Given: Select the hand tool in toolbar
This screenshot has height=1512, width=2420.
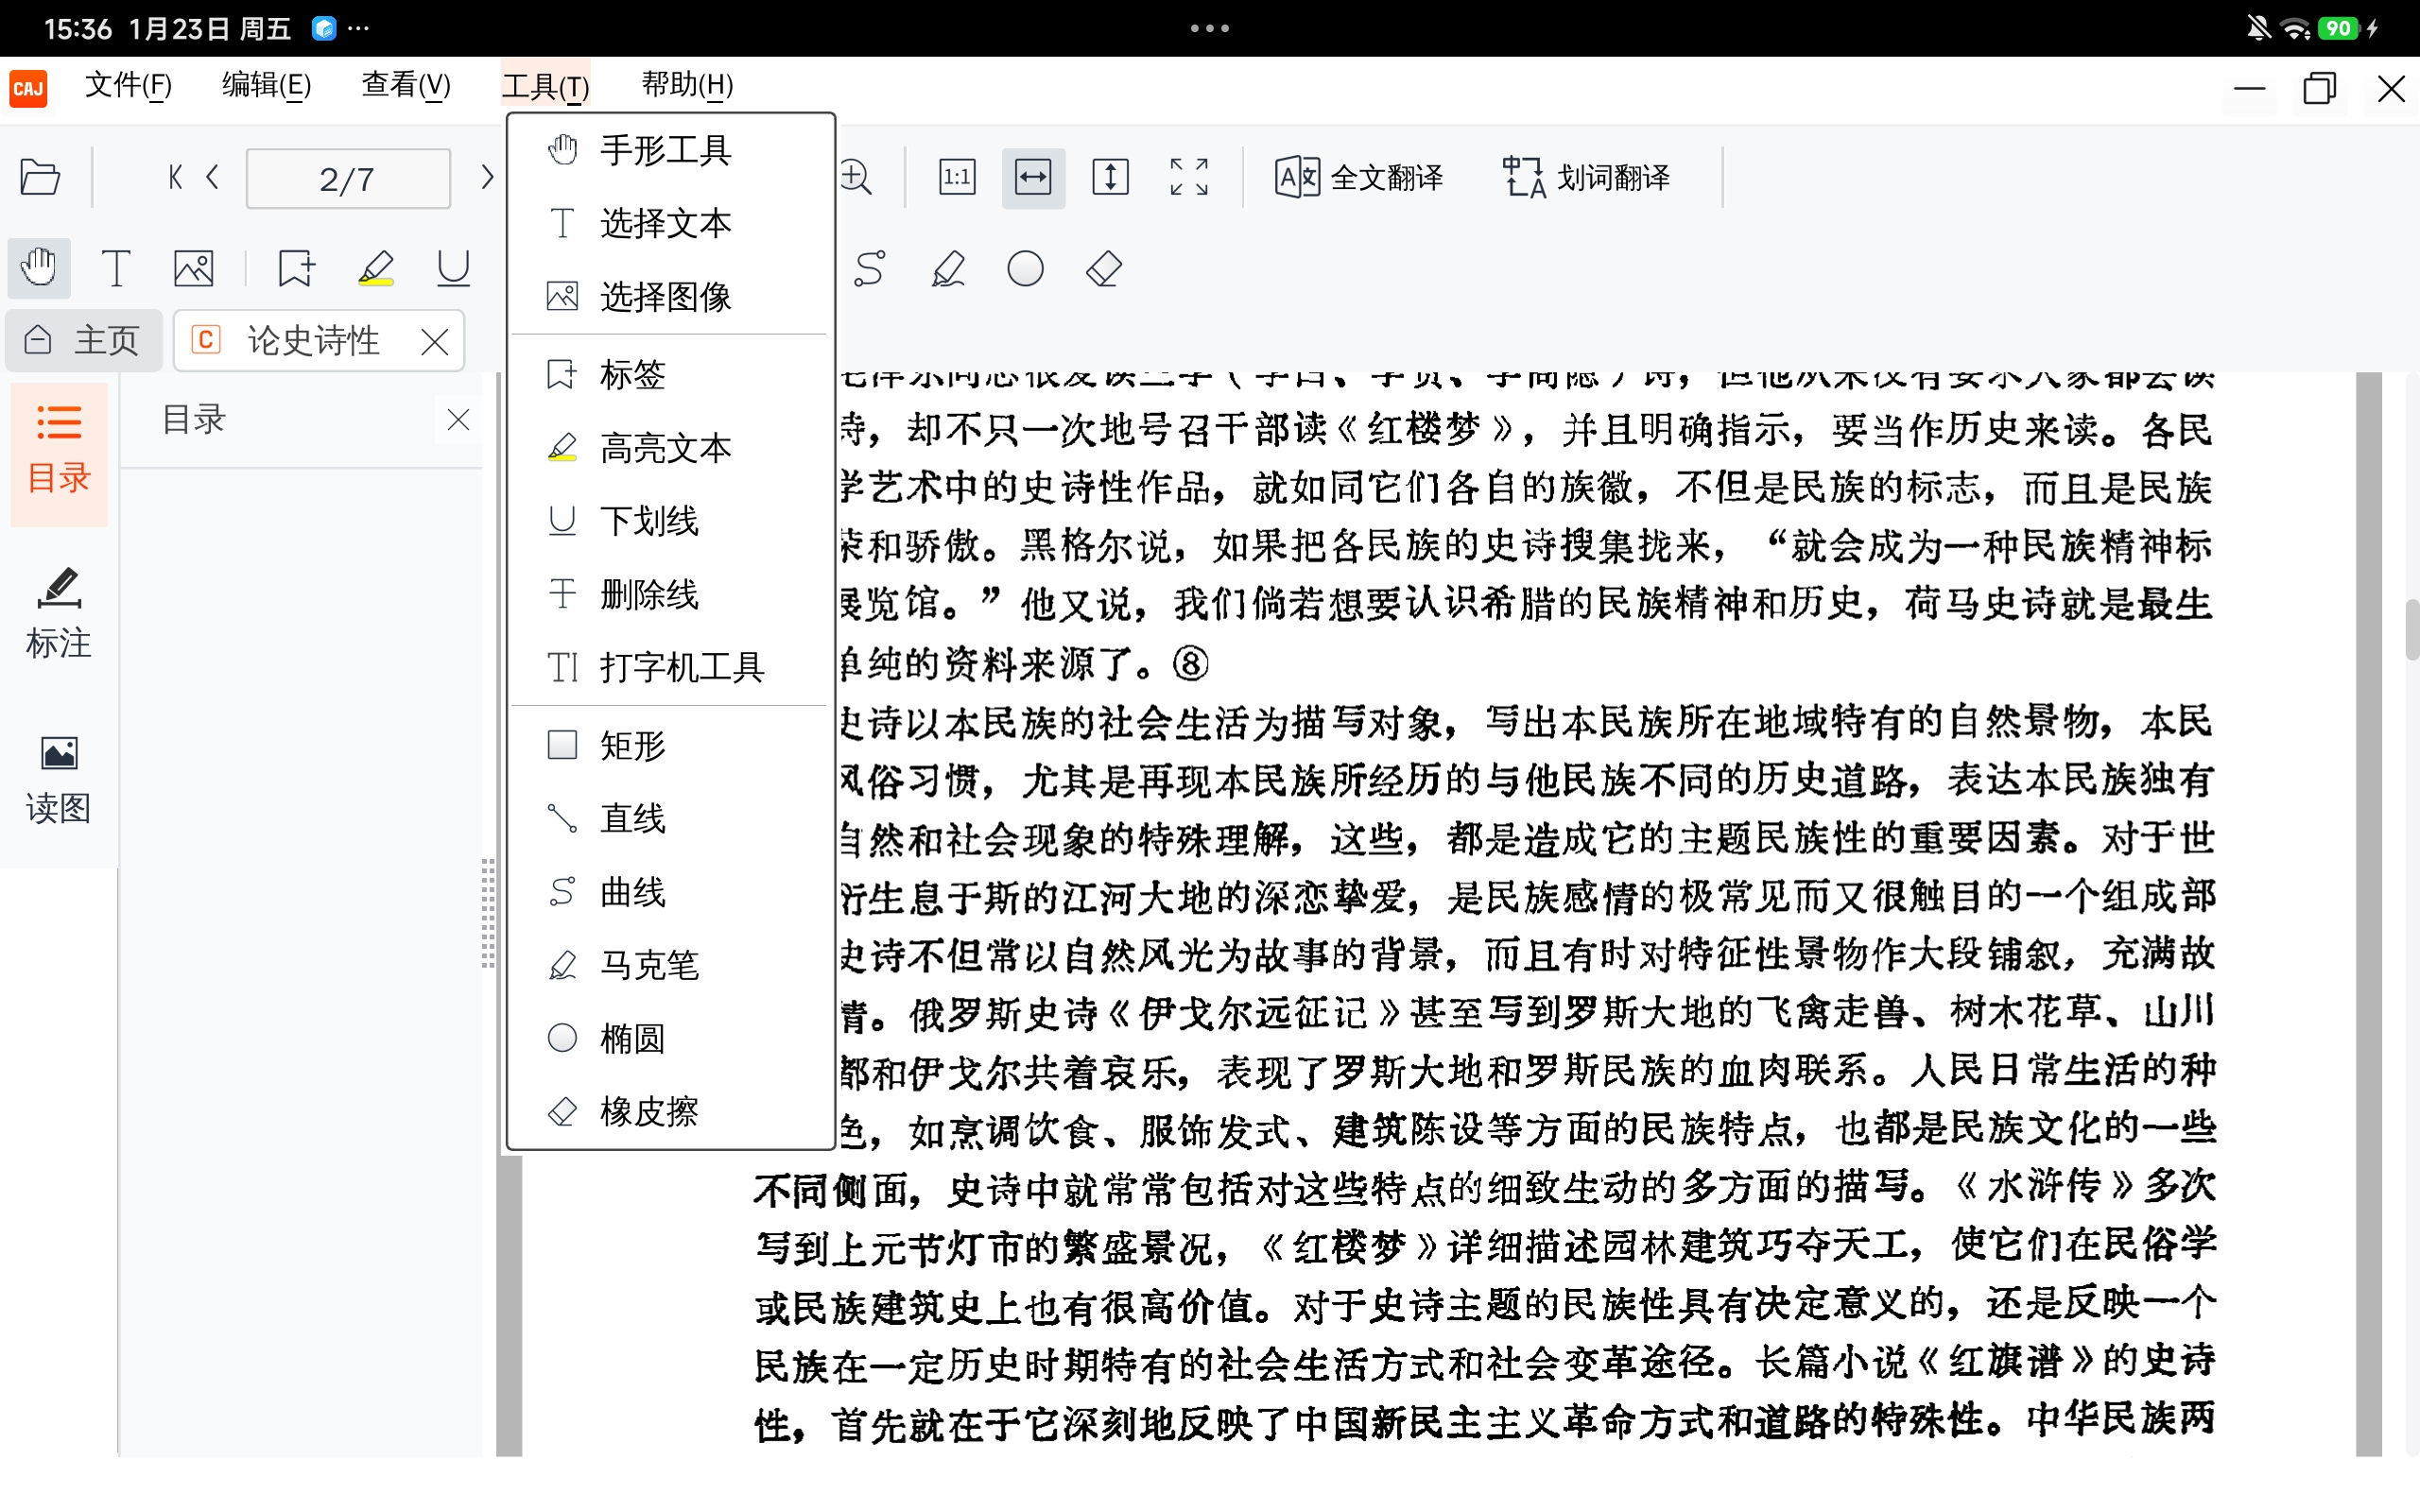Looking at the screenshot, I should tap(39, 268).
